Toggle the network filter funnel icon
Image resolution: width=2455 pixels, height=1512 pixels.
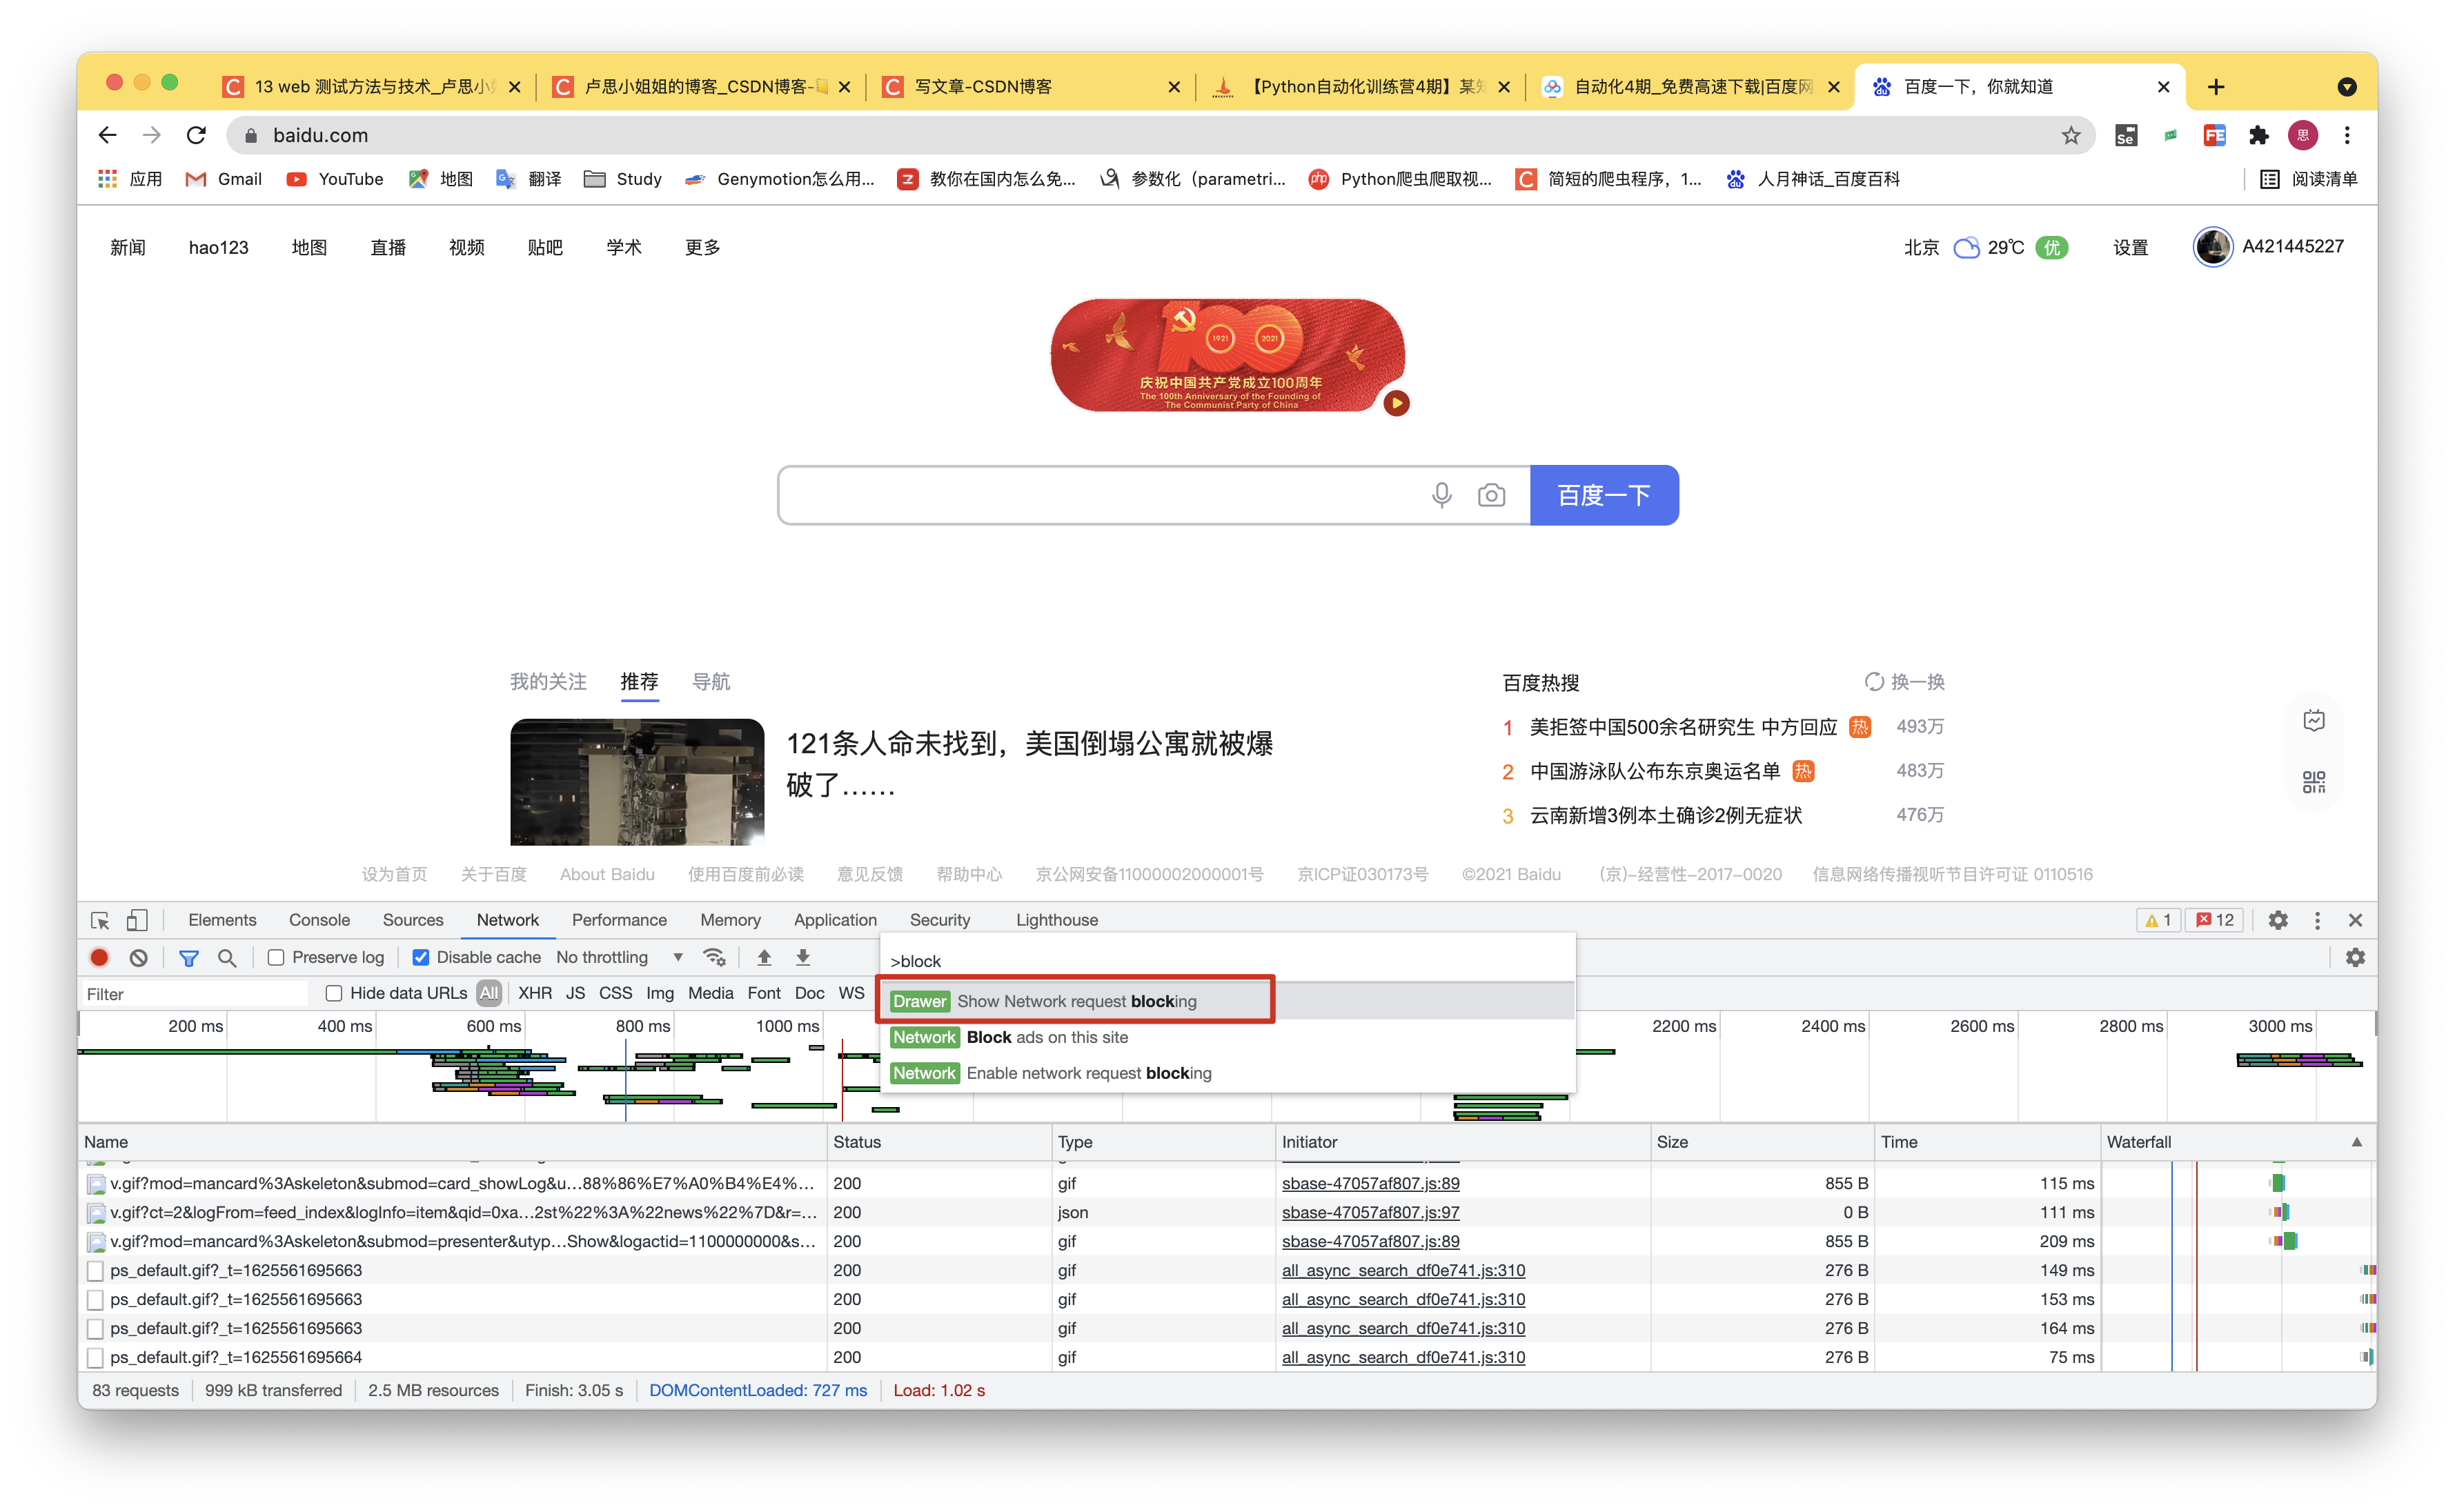pyautogui.click(x=188, y=957)
